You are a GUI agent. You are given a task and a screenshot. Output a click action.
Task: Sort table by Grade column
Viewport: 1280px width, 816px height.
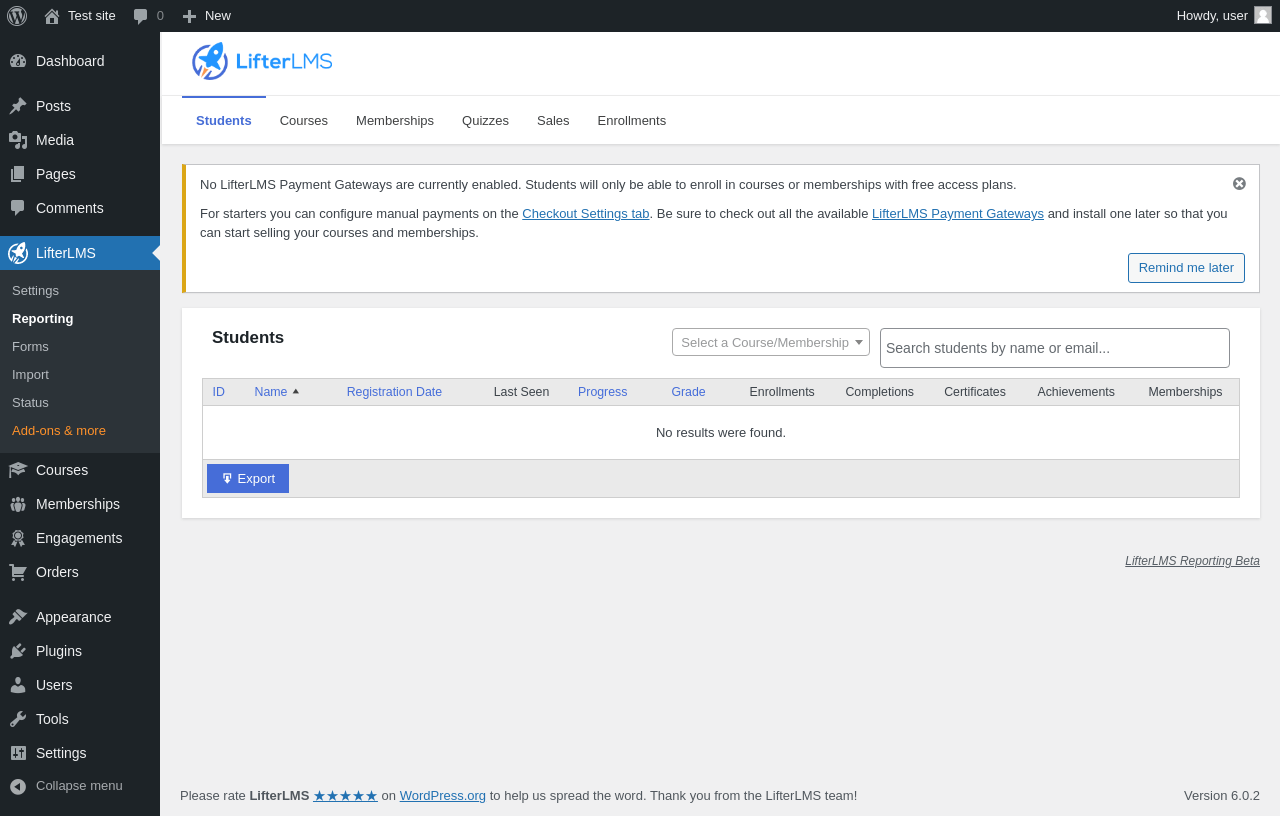pyautogui.click(x=689, y=392)
